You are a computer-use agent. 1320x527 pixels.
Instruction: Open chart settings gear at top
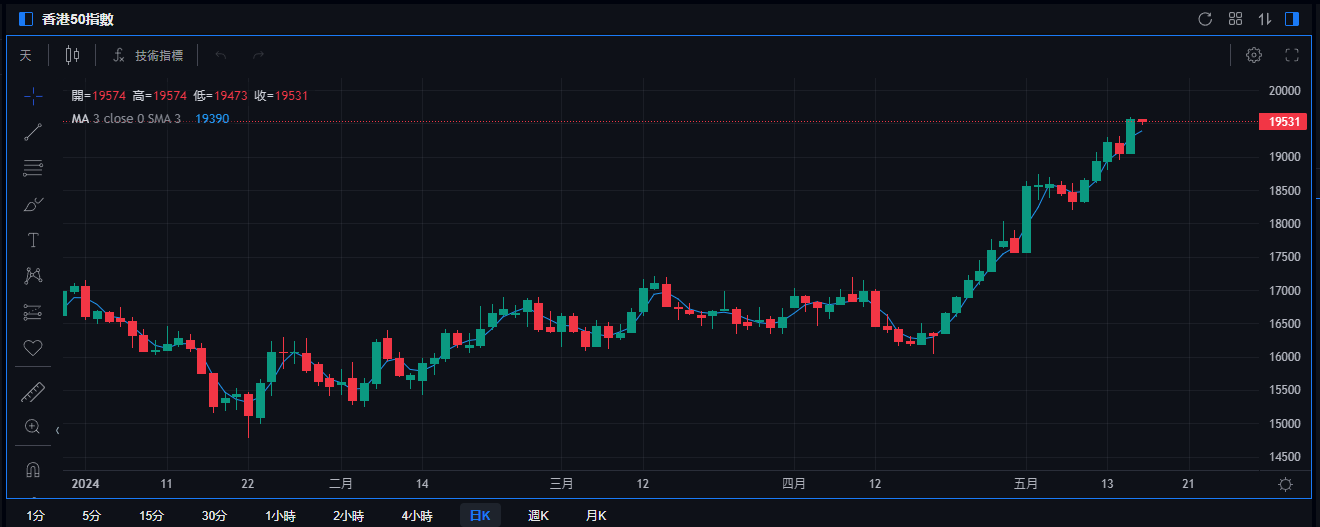click(x=1254, y=55)
